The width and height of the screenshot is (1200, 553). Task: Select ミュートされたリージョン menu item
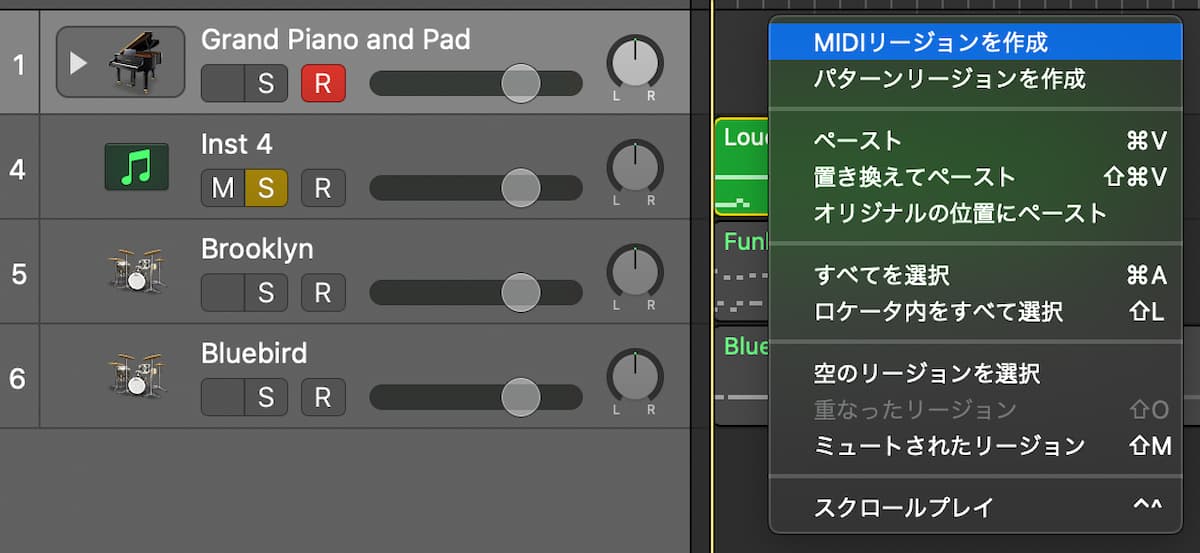(x=975, y=445)
